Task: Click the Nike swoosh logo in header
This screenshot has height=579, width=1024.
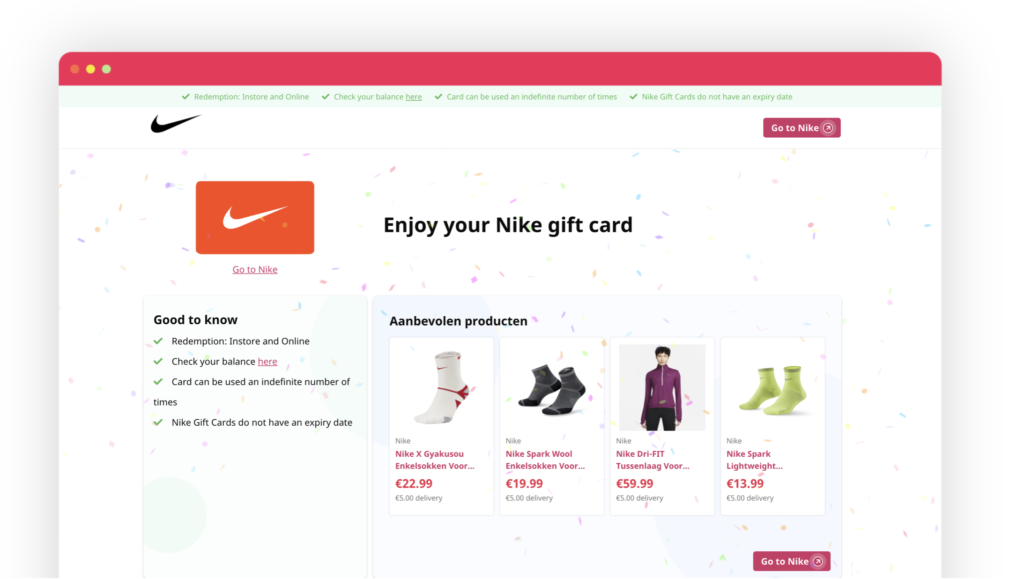Action: coord(176,123)
